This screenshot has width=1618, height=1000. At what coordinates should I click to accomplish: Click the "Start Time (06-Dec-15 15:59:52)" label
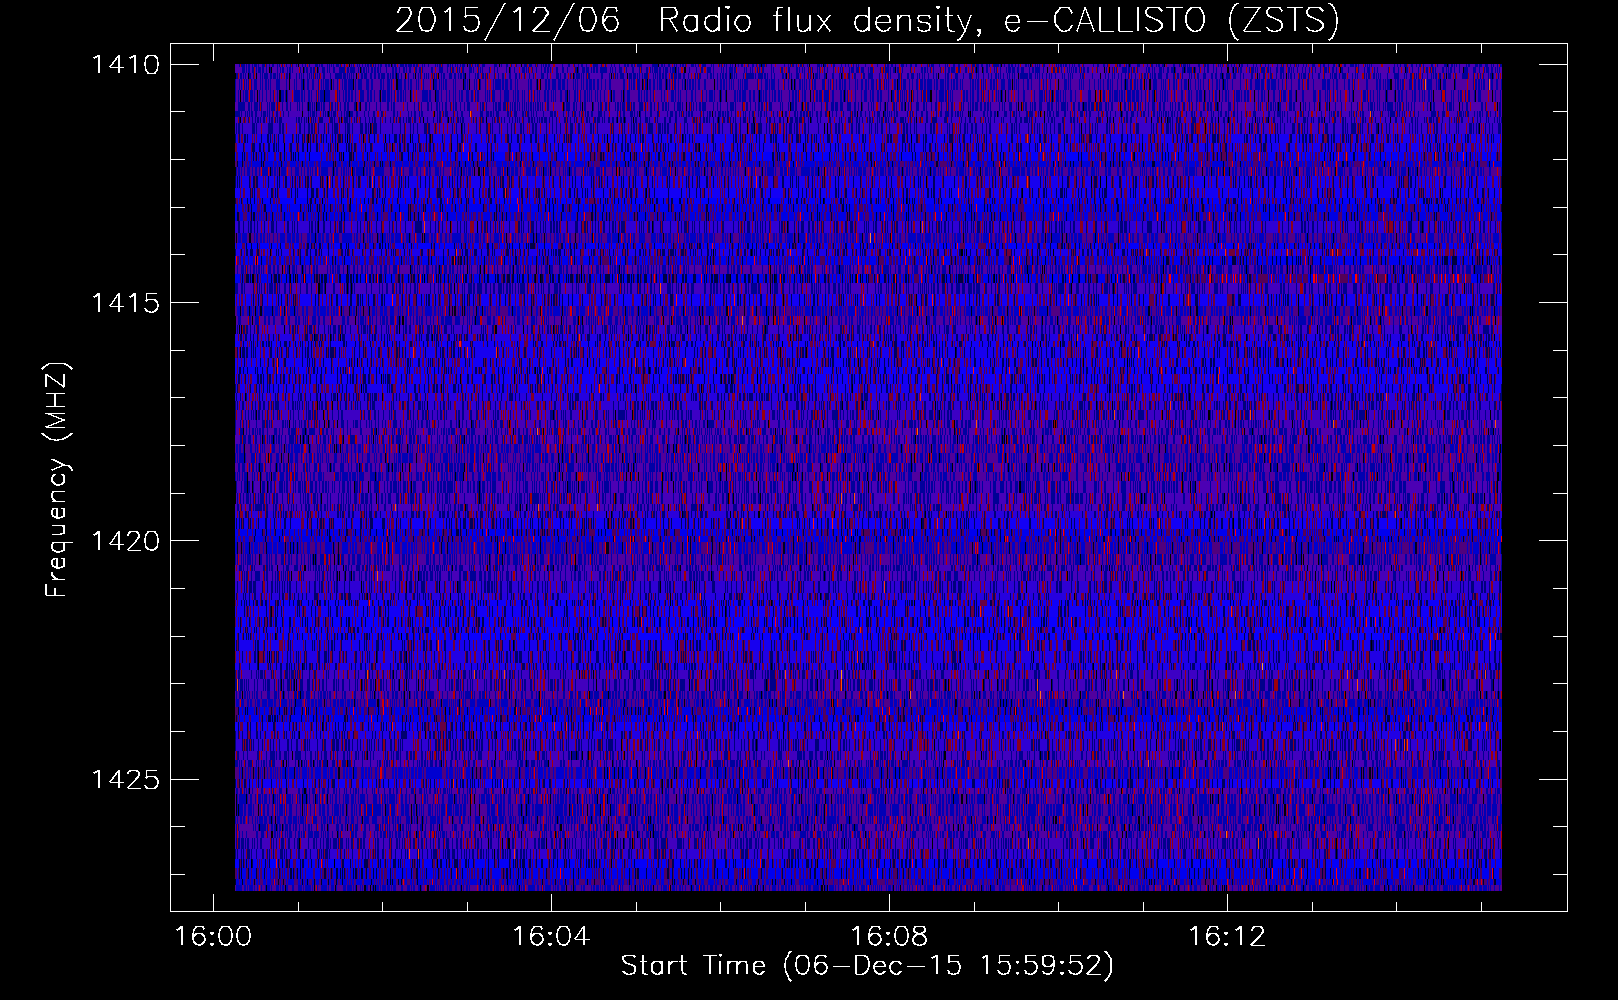coord(867,966)
